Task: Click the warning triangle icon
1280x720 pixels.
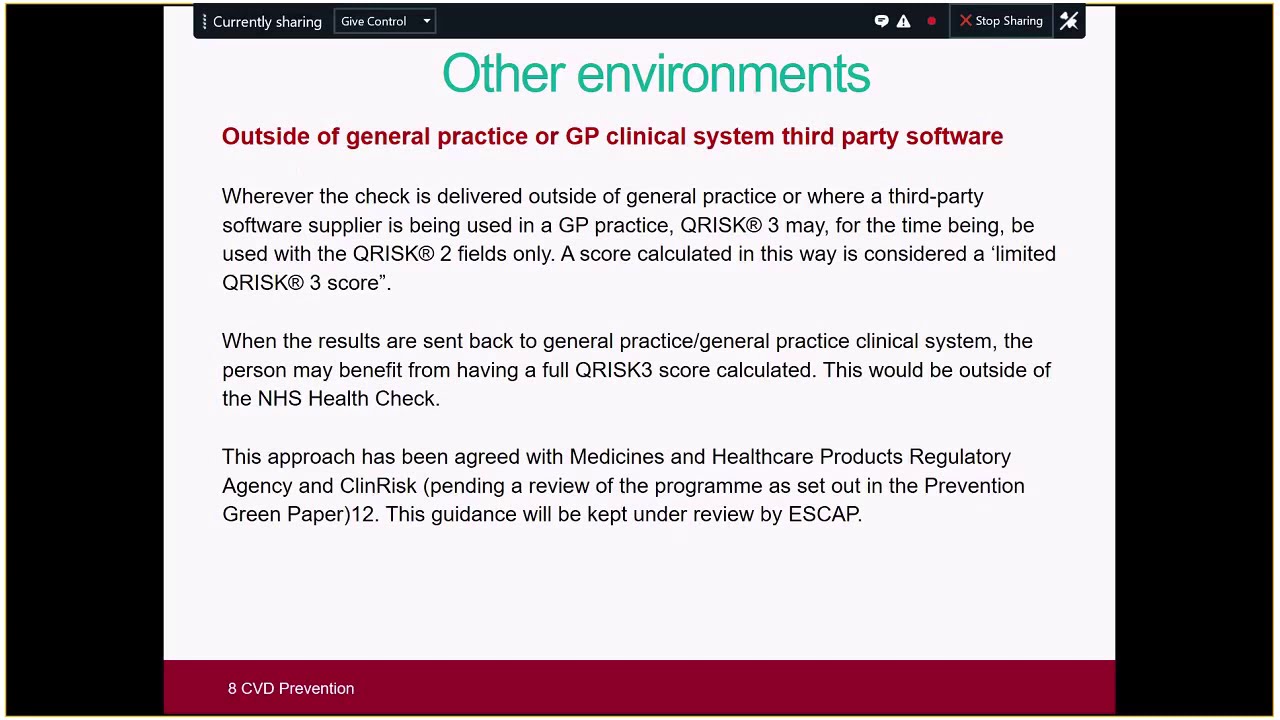Action: [x=904, y=21]
